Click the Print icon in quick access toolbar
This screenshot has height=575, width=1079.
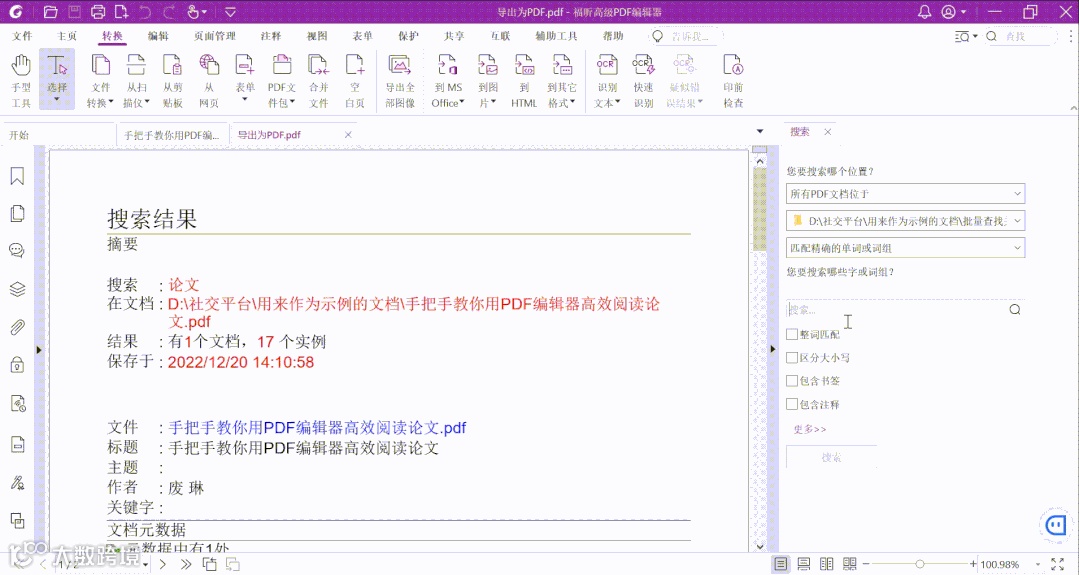98,12
